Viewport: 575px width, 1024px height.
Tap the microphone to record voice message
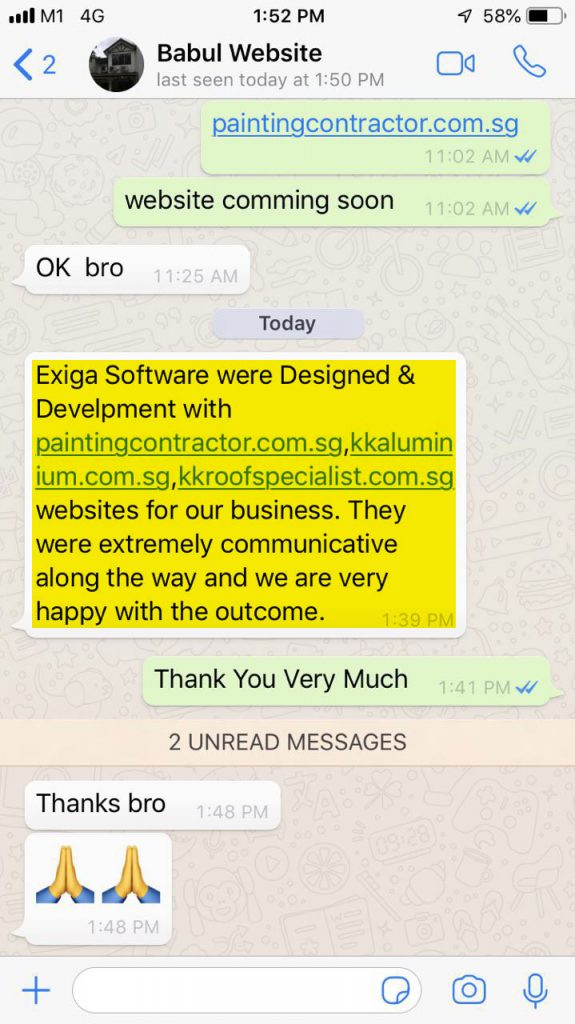point(535,991)
